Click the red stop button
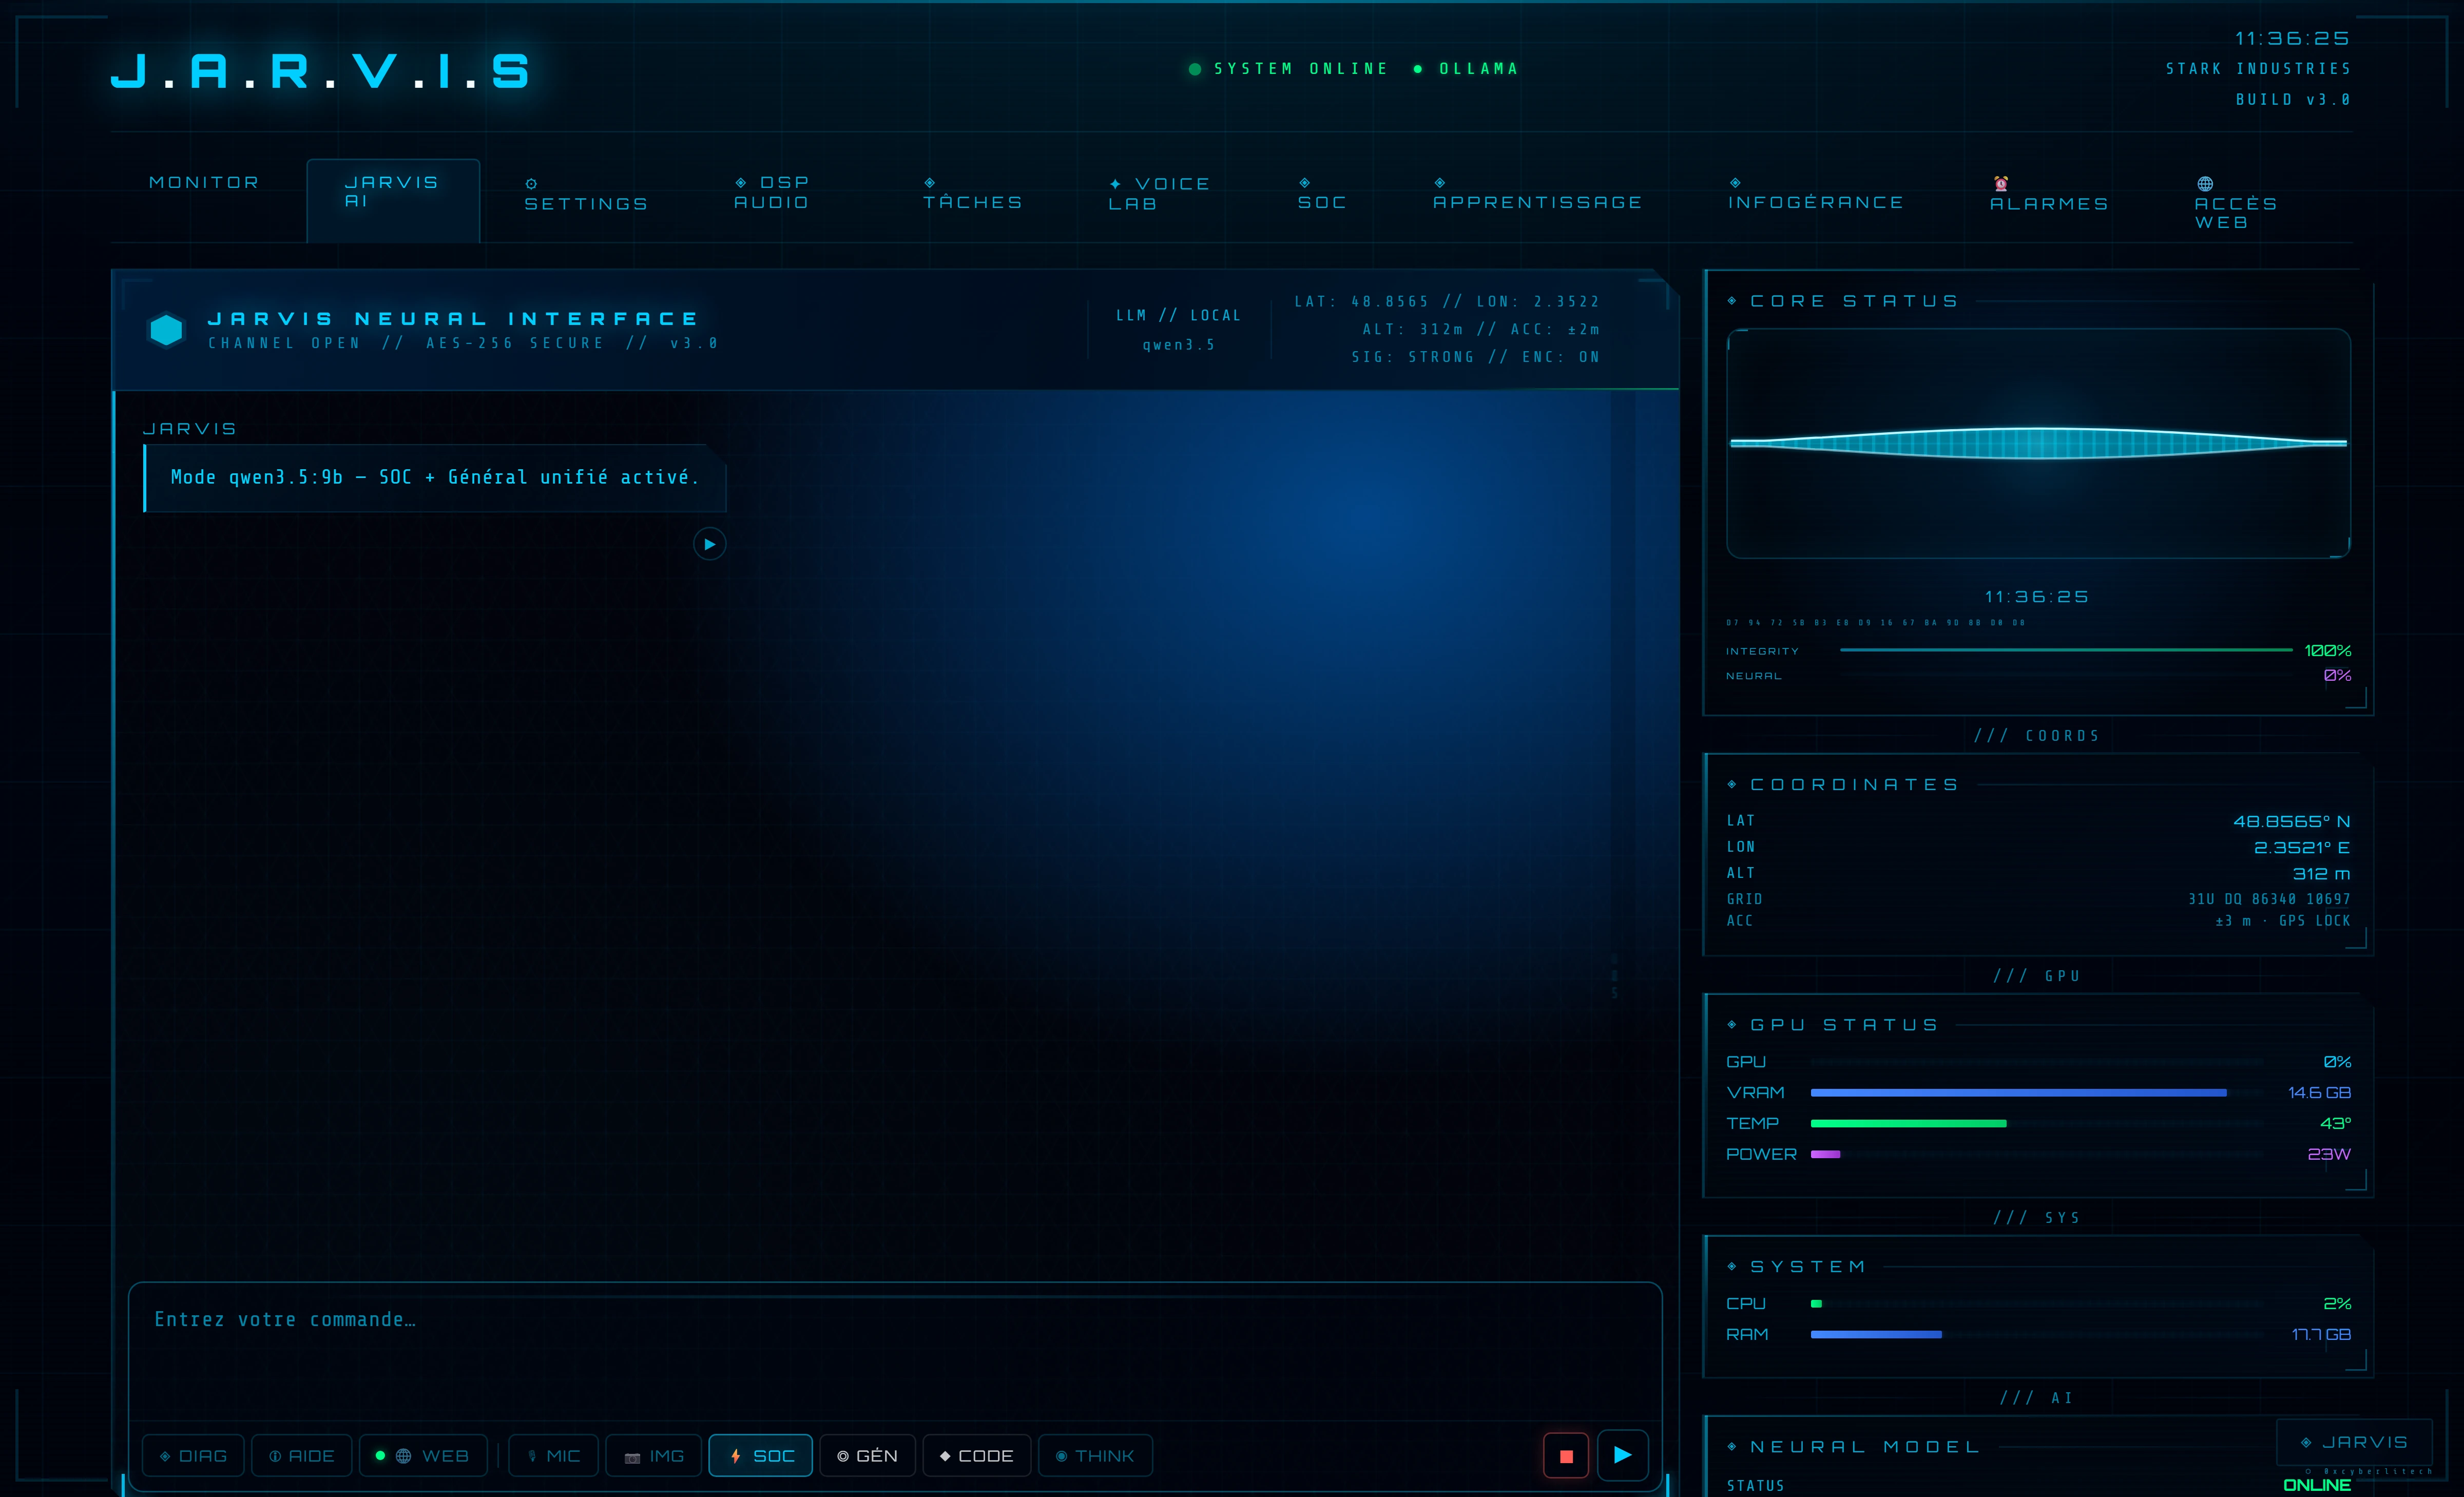Screen dimensions: 2464x1497 (x=1566, y=1455)
